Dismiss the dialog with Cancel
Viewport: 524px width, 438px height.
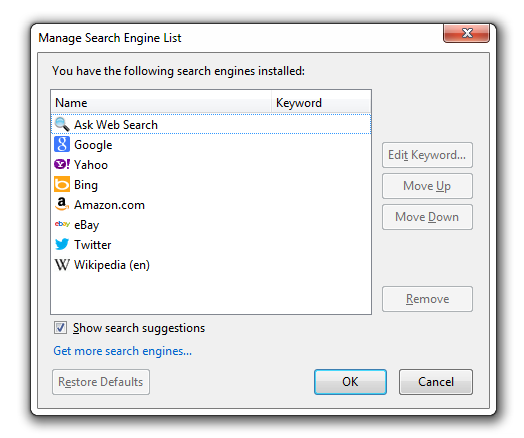(436, 382)
